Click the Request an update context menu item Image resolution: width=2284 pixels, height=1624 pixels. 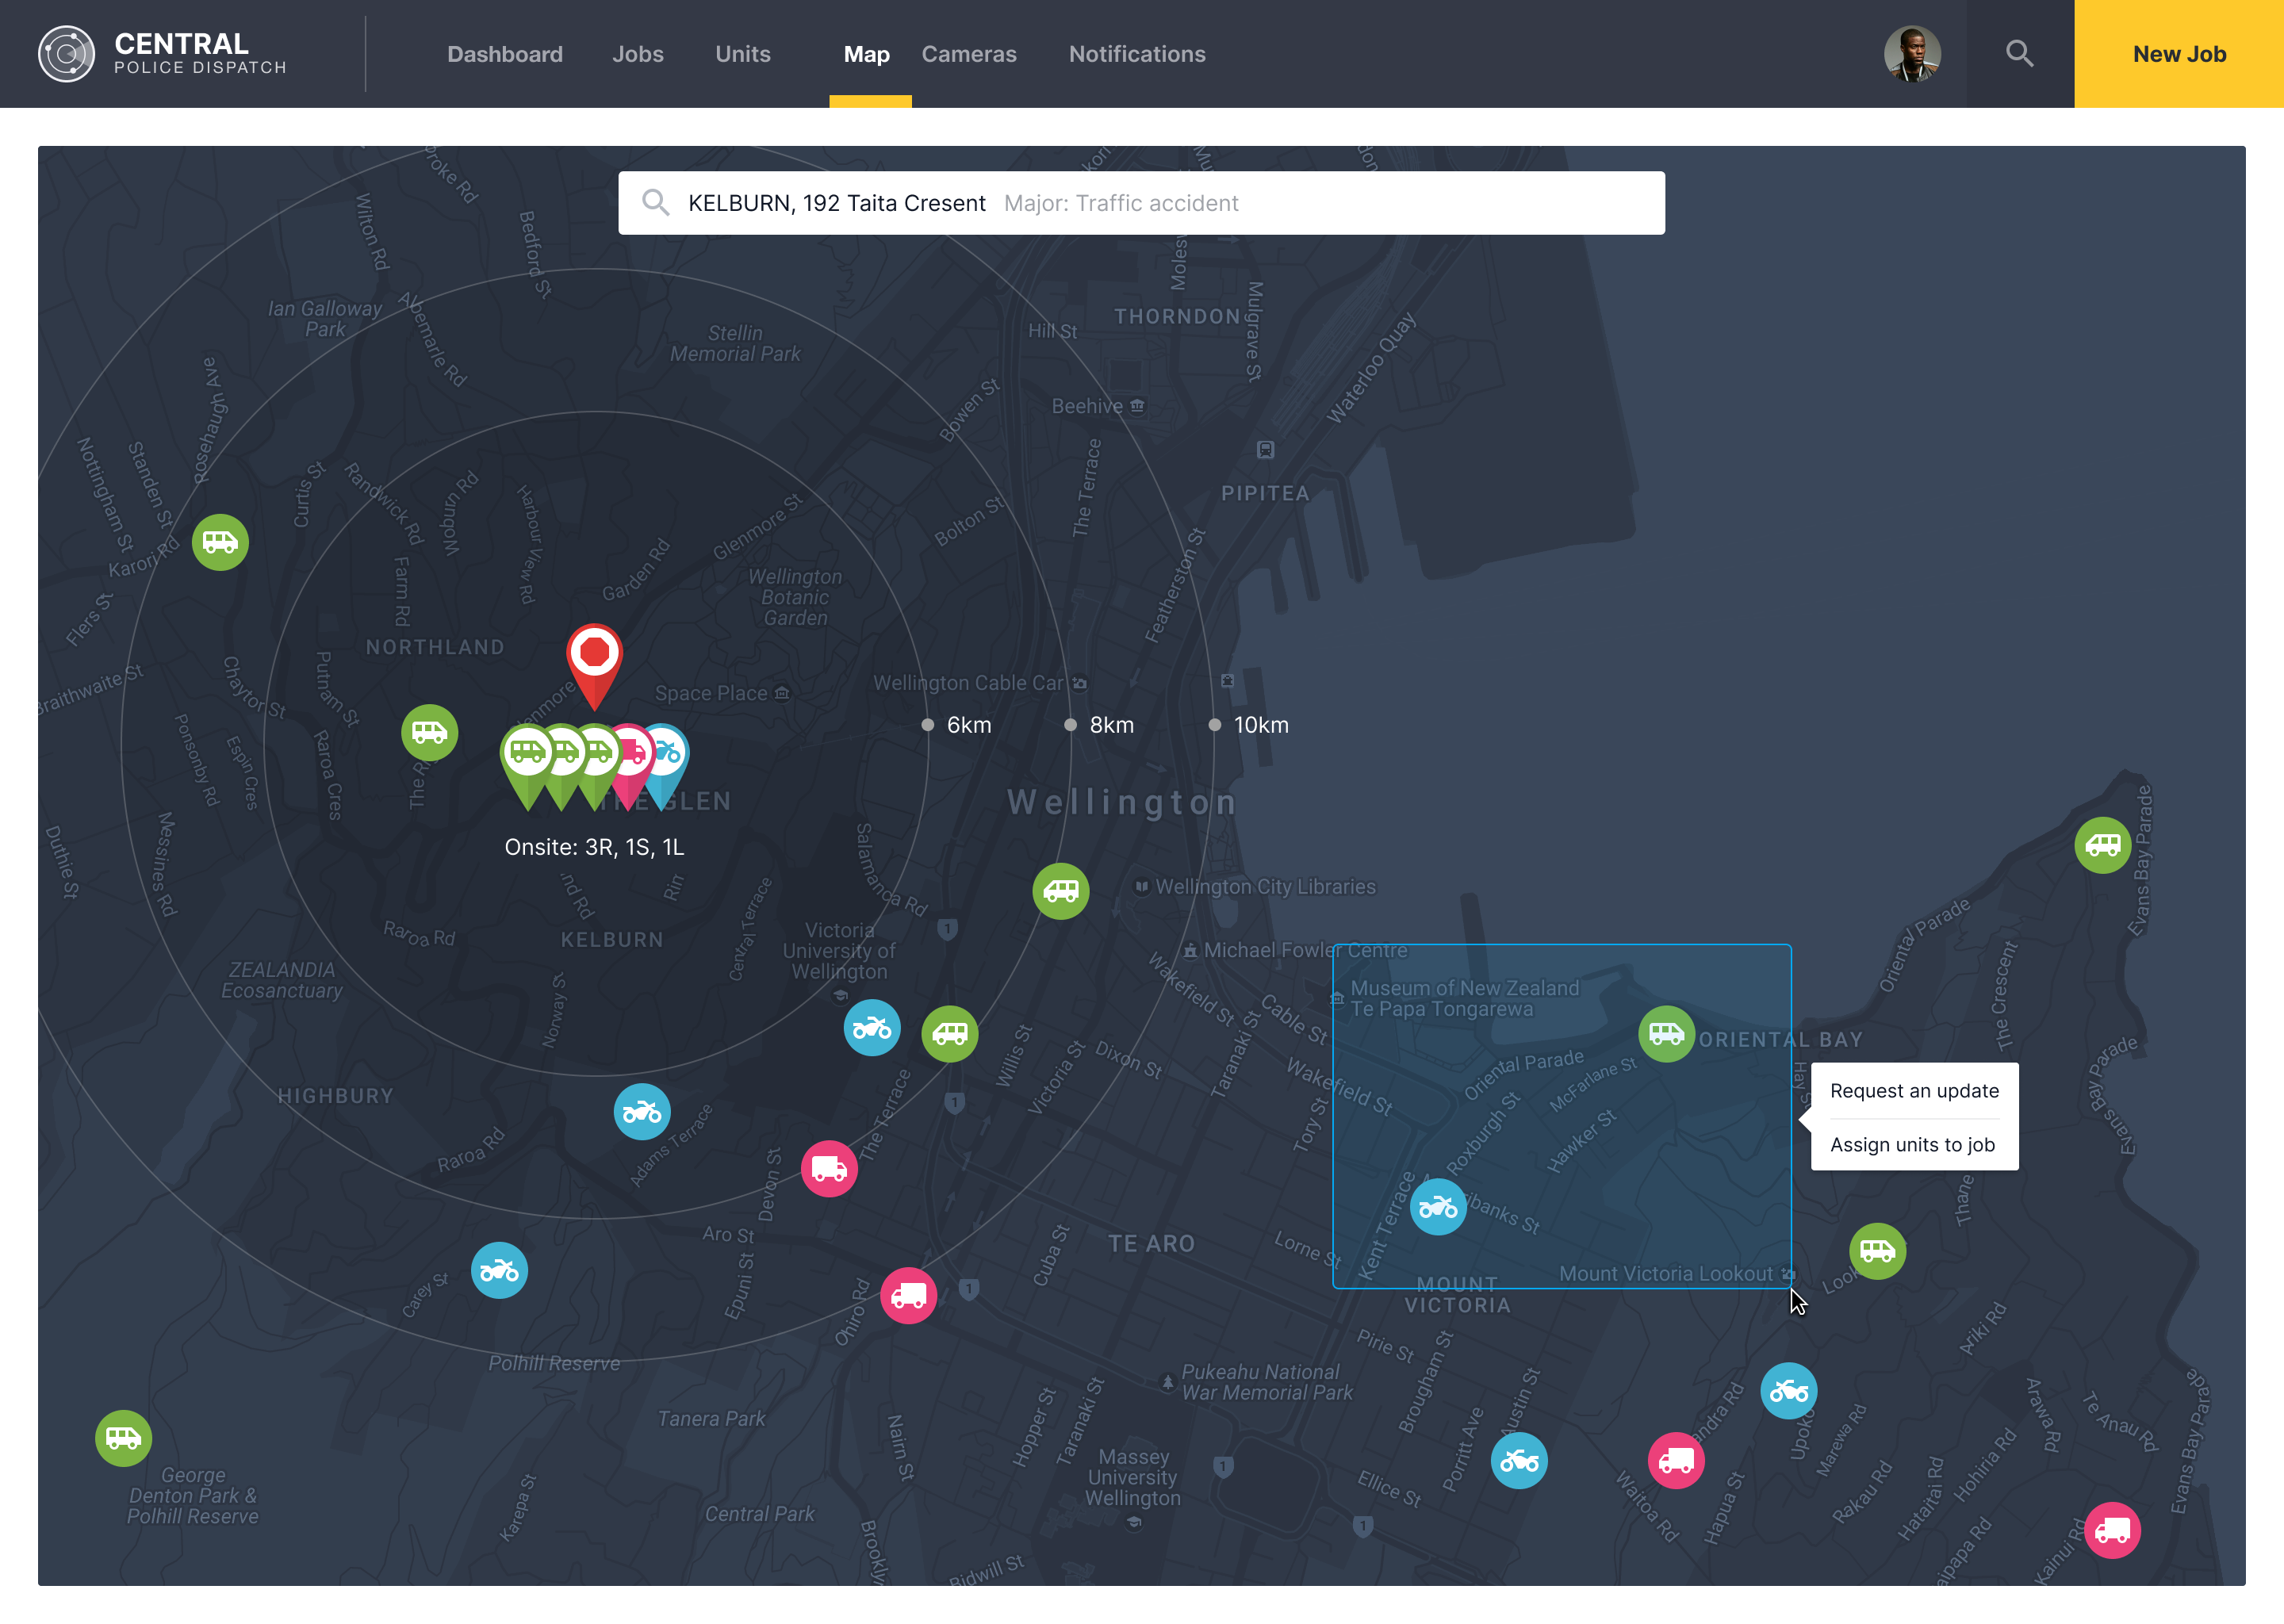[x=1914, y=1090]
